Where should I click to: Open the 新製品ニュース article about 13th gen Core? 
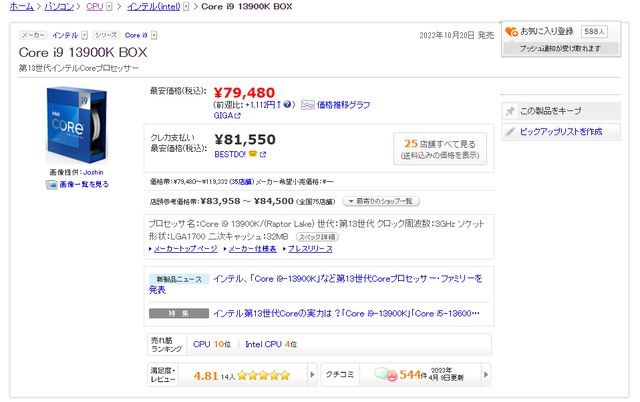[316, 284]
